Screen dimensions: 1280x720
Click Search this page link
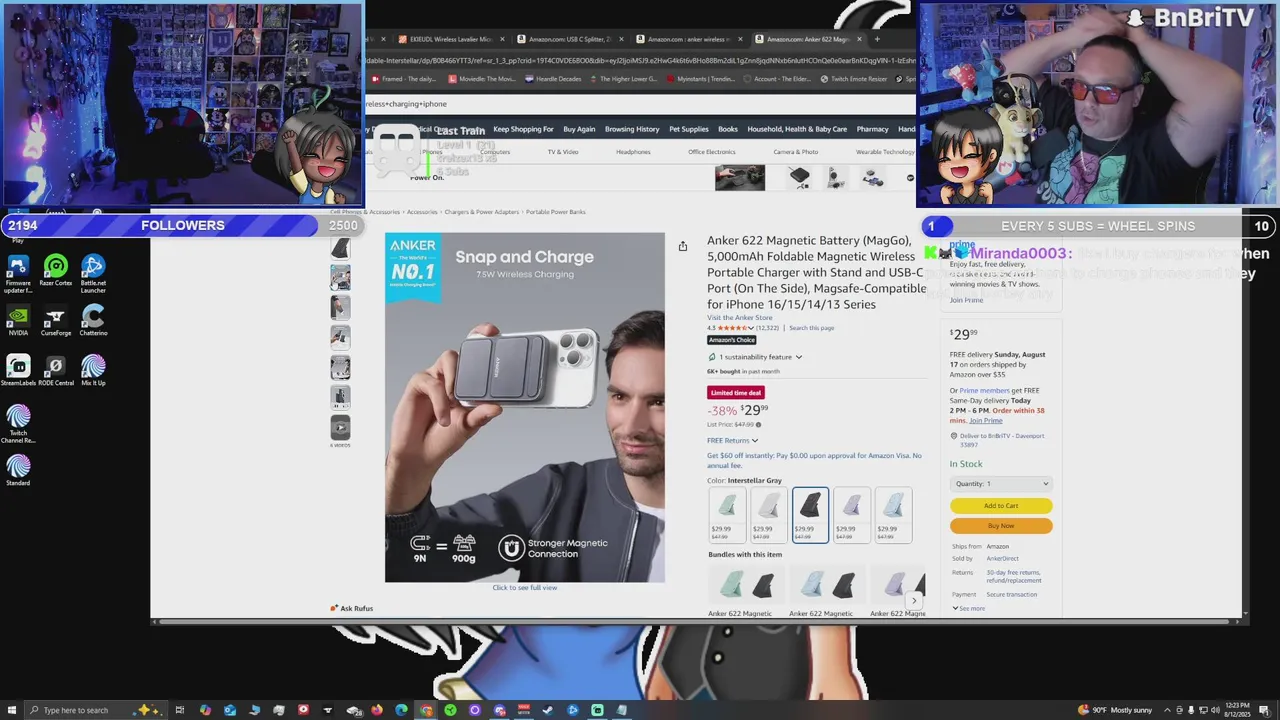point(811,328)
